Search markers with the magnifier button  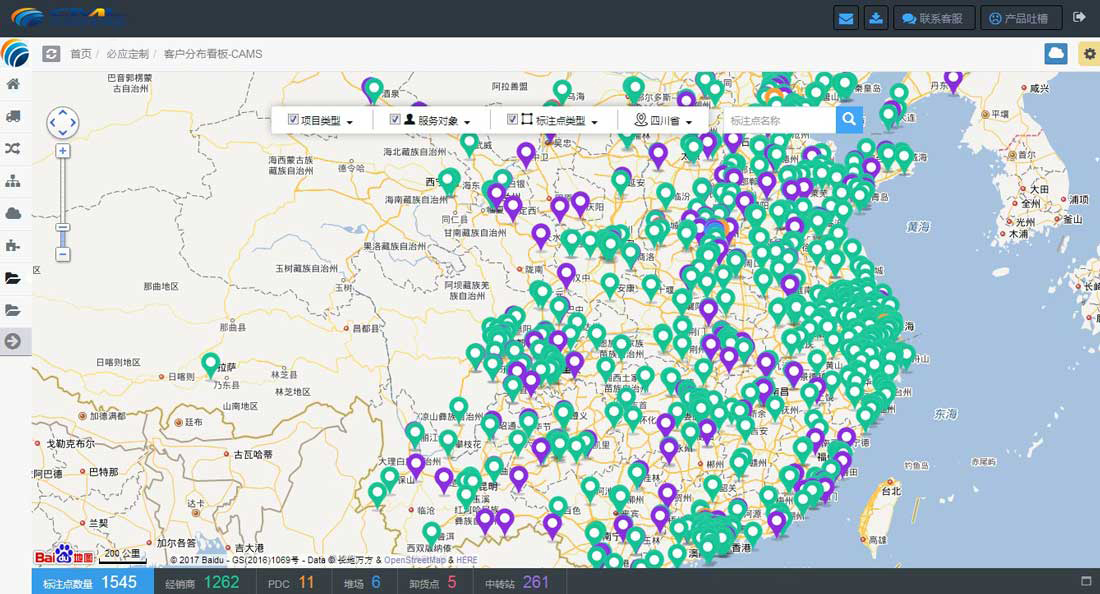tap(849, 119)
